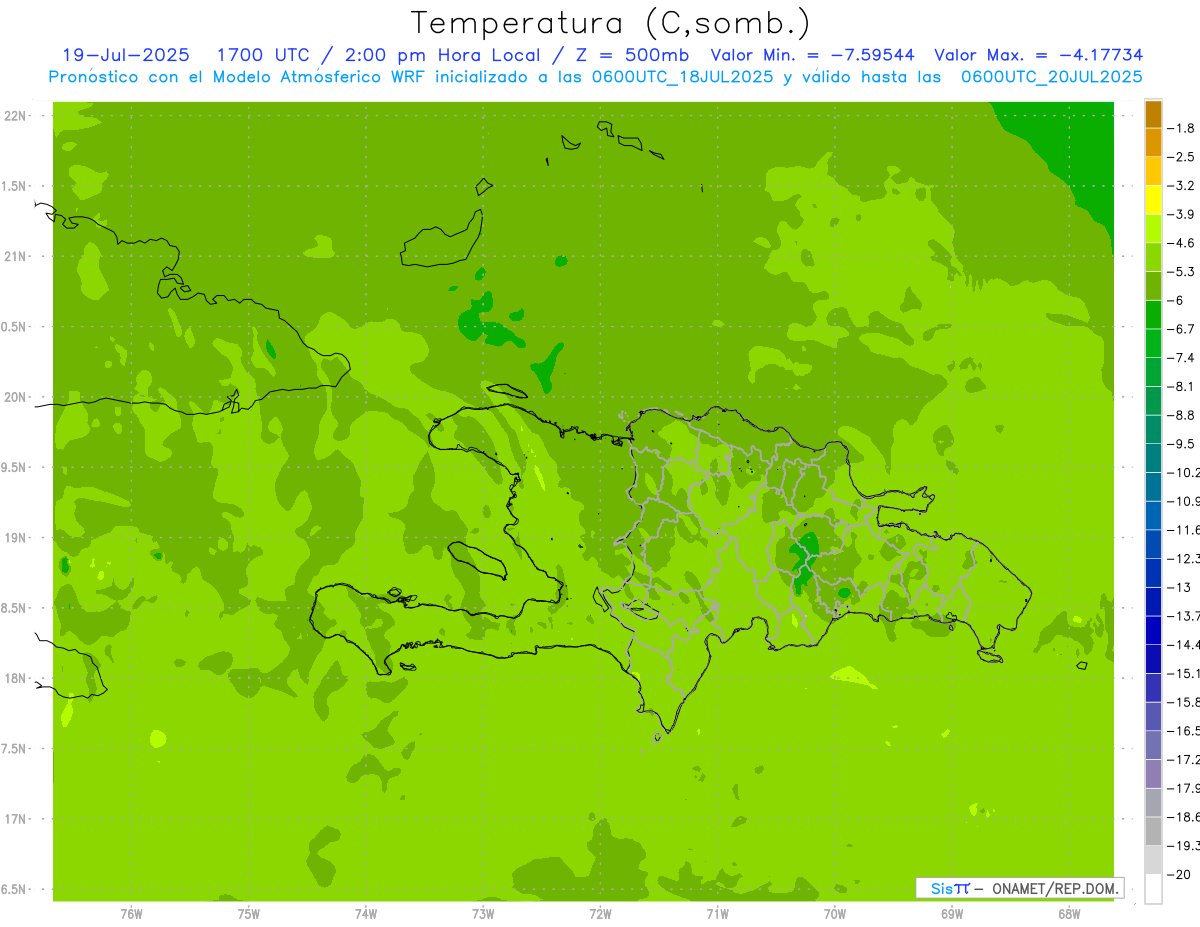Click the '72W' longitude label
The width and height of the screenshot is (1200, 927).
pos(601,913)
